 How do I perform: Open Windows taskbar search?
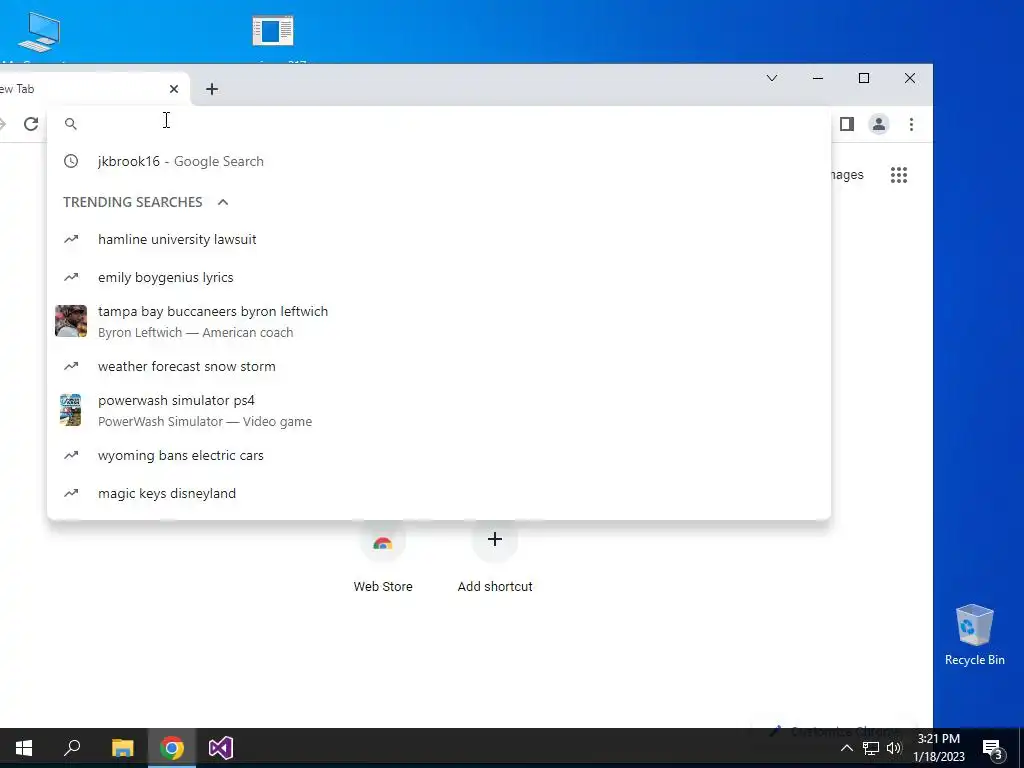point(72,748)
